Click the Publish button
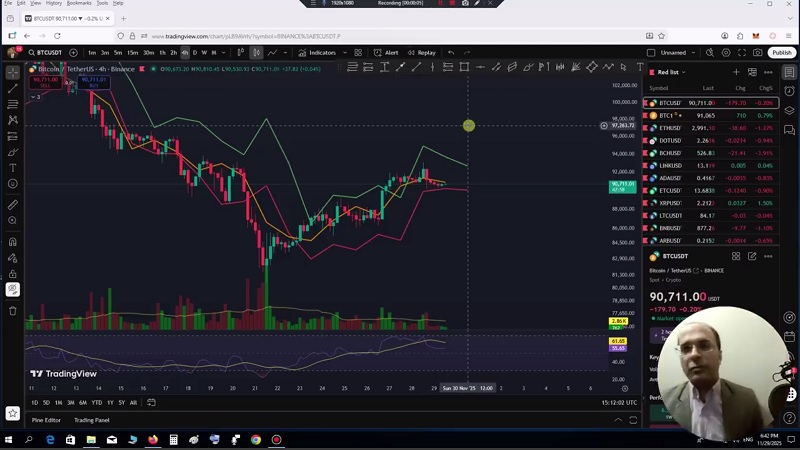 [x=781, y=52]
